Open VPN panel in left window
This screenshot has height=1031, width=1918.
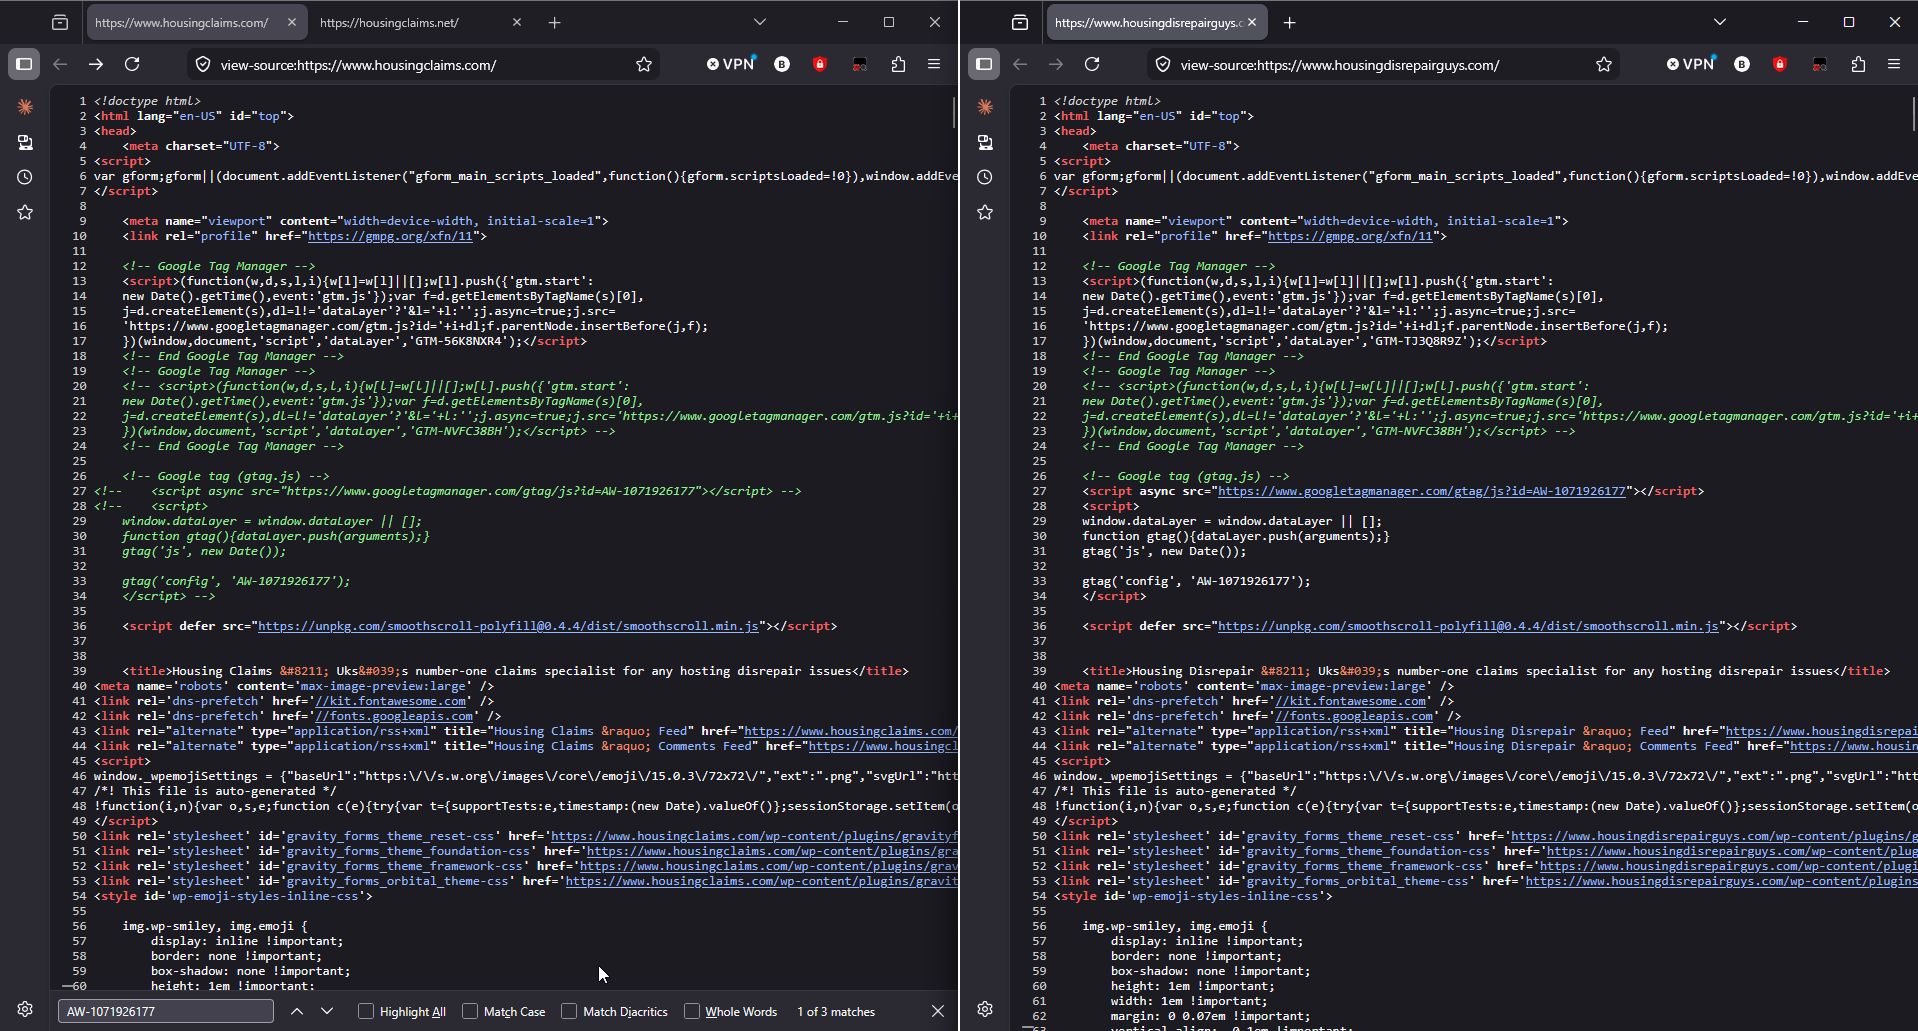point(731,64)
